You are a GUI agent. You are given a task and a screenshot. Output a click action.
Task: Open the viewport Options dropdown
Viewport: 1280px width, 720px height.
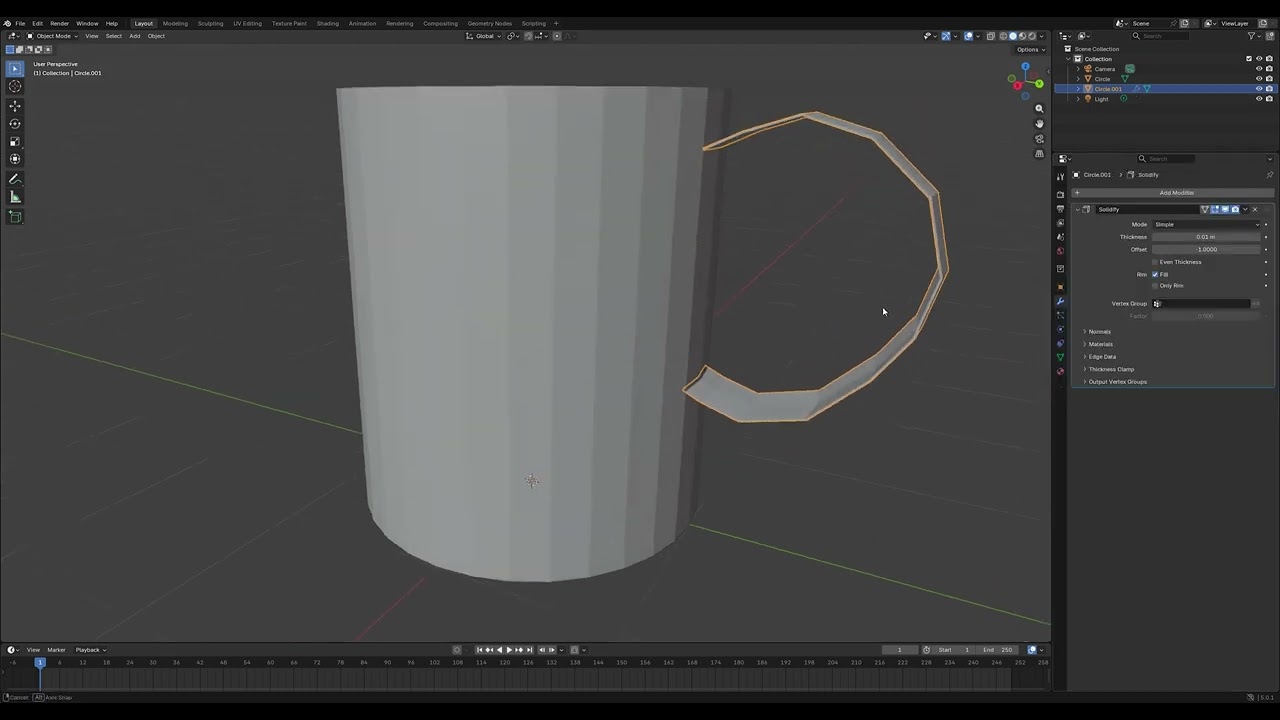[1029, 49]
